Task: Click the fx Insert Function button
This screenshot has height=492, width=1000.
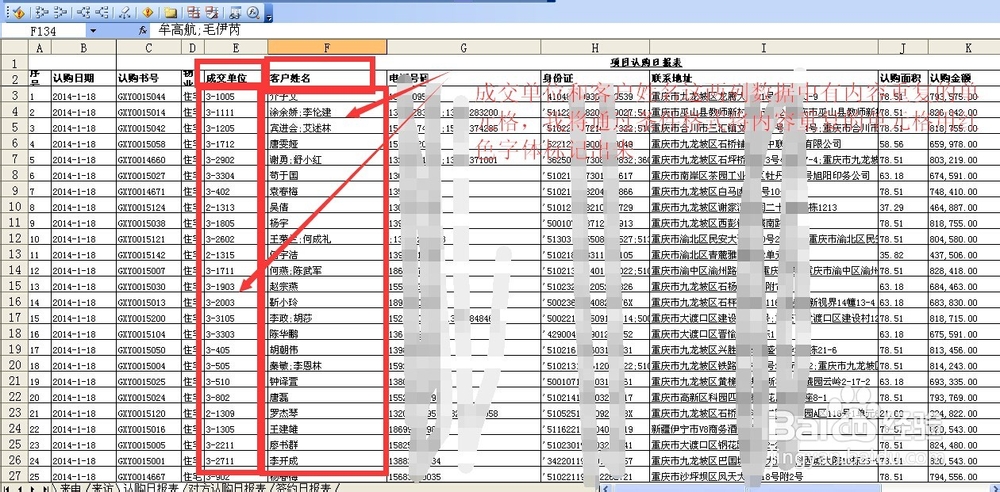Action: 143,31
